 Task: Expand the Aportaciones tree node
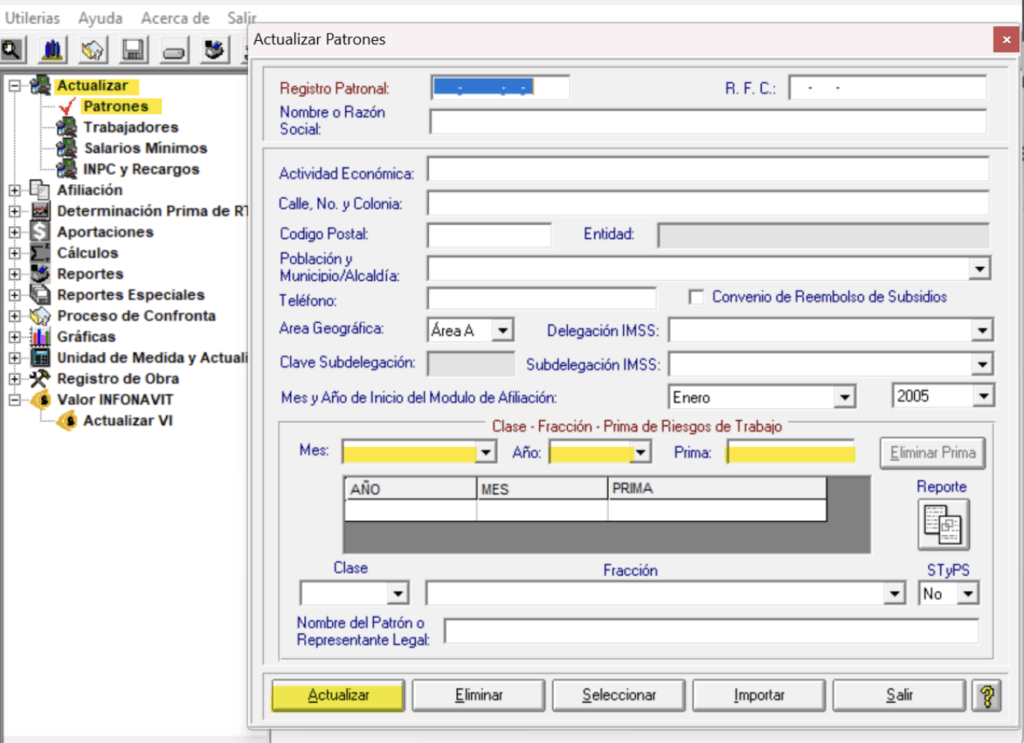point(14,232)
